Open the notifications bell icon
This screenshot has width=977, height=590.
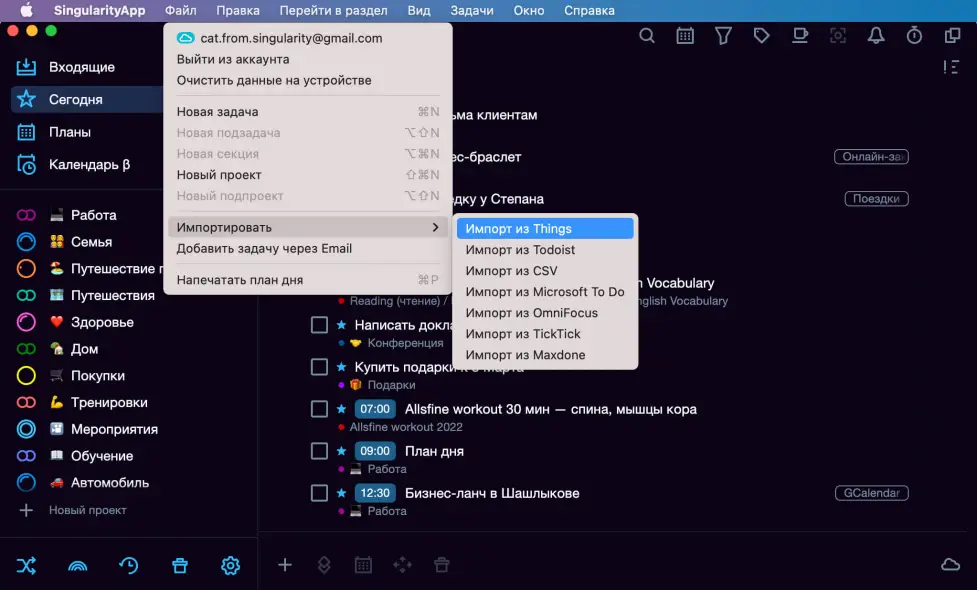click(876, 36)
